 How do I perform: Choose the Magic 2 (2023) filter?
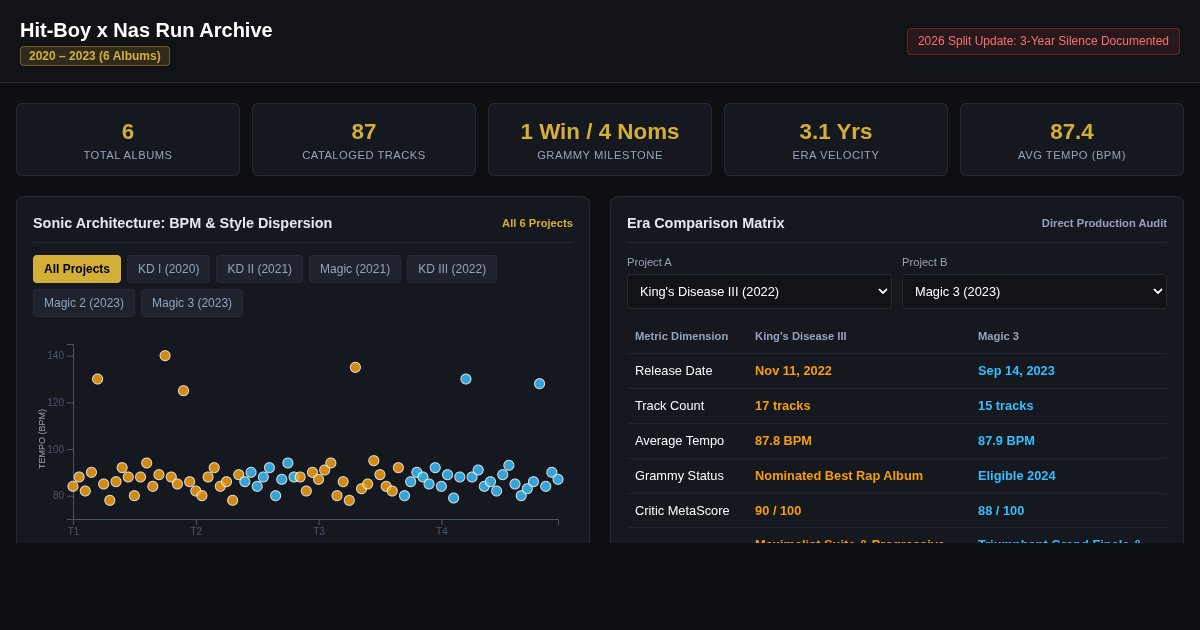tap(84, 303)
